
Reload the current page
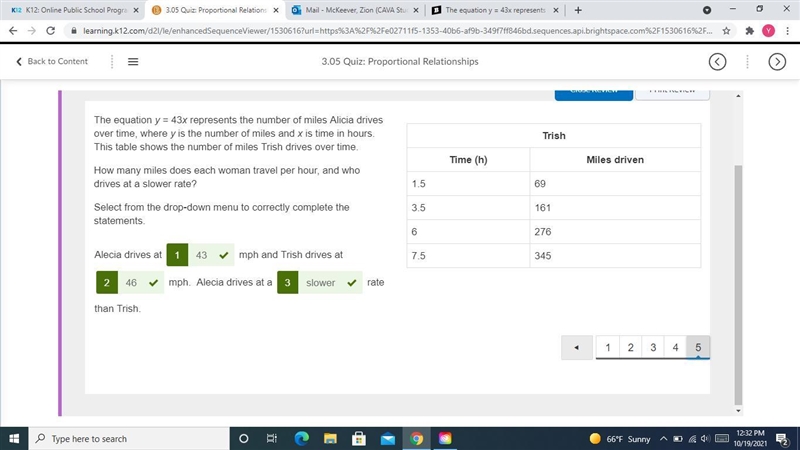point(51,31)
